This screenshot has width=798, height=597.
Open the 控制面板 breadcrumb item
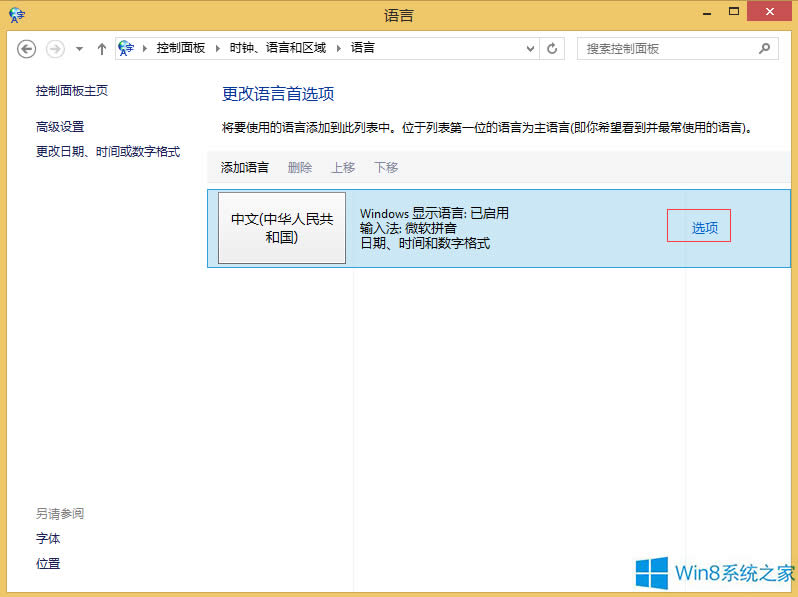pyautogui.click(x=181, y=48)
